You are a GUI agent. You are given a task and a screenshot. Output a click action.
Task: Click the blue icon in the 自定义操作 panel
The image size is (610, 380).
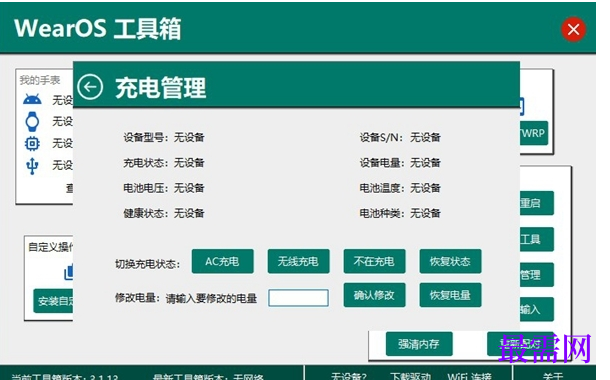69,272
